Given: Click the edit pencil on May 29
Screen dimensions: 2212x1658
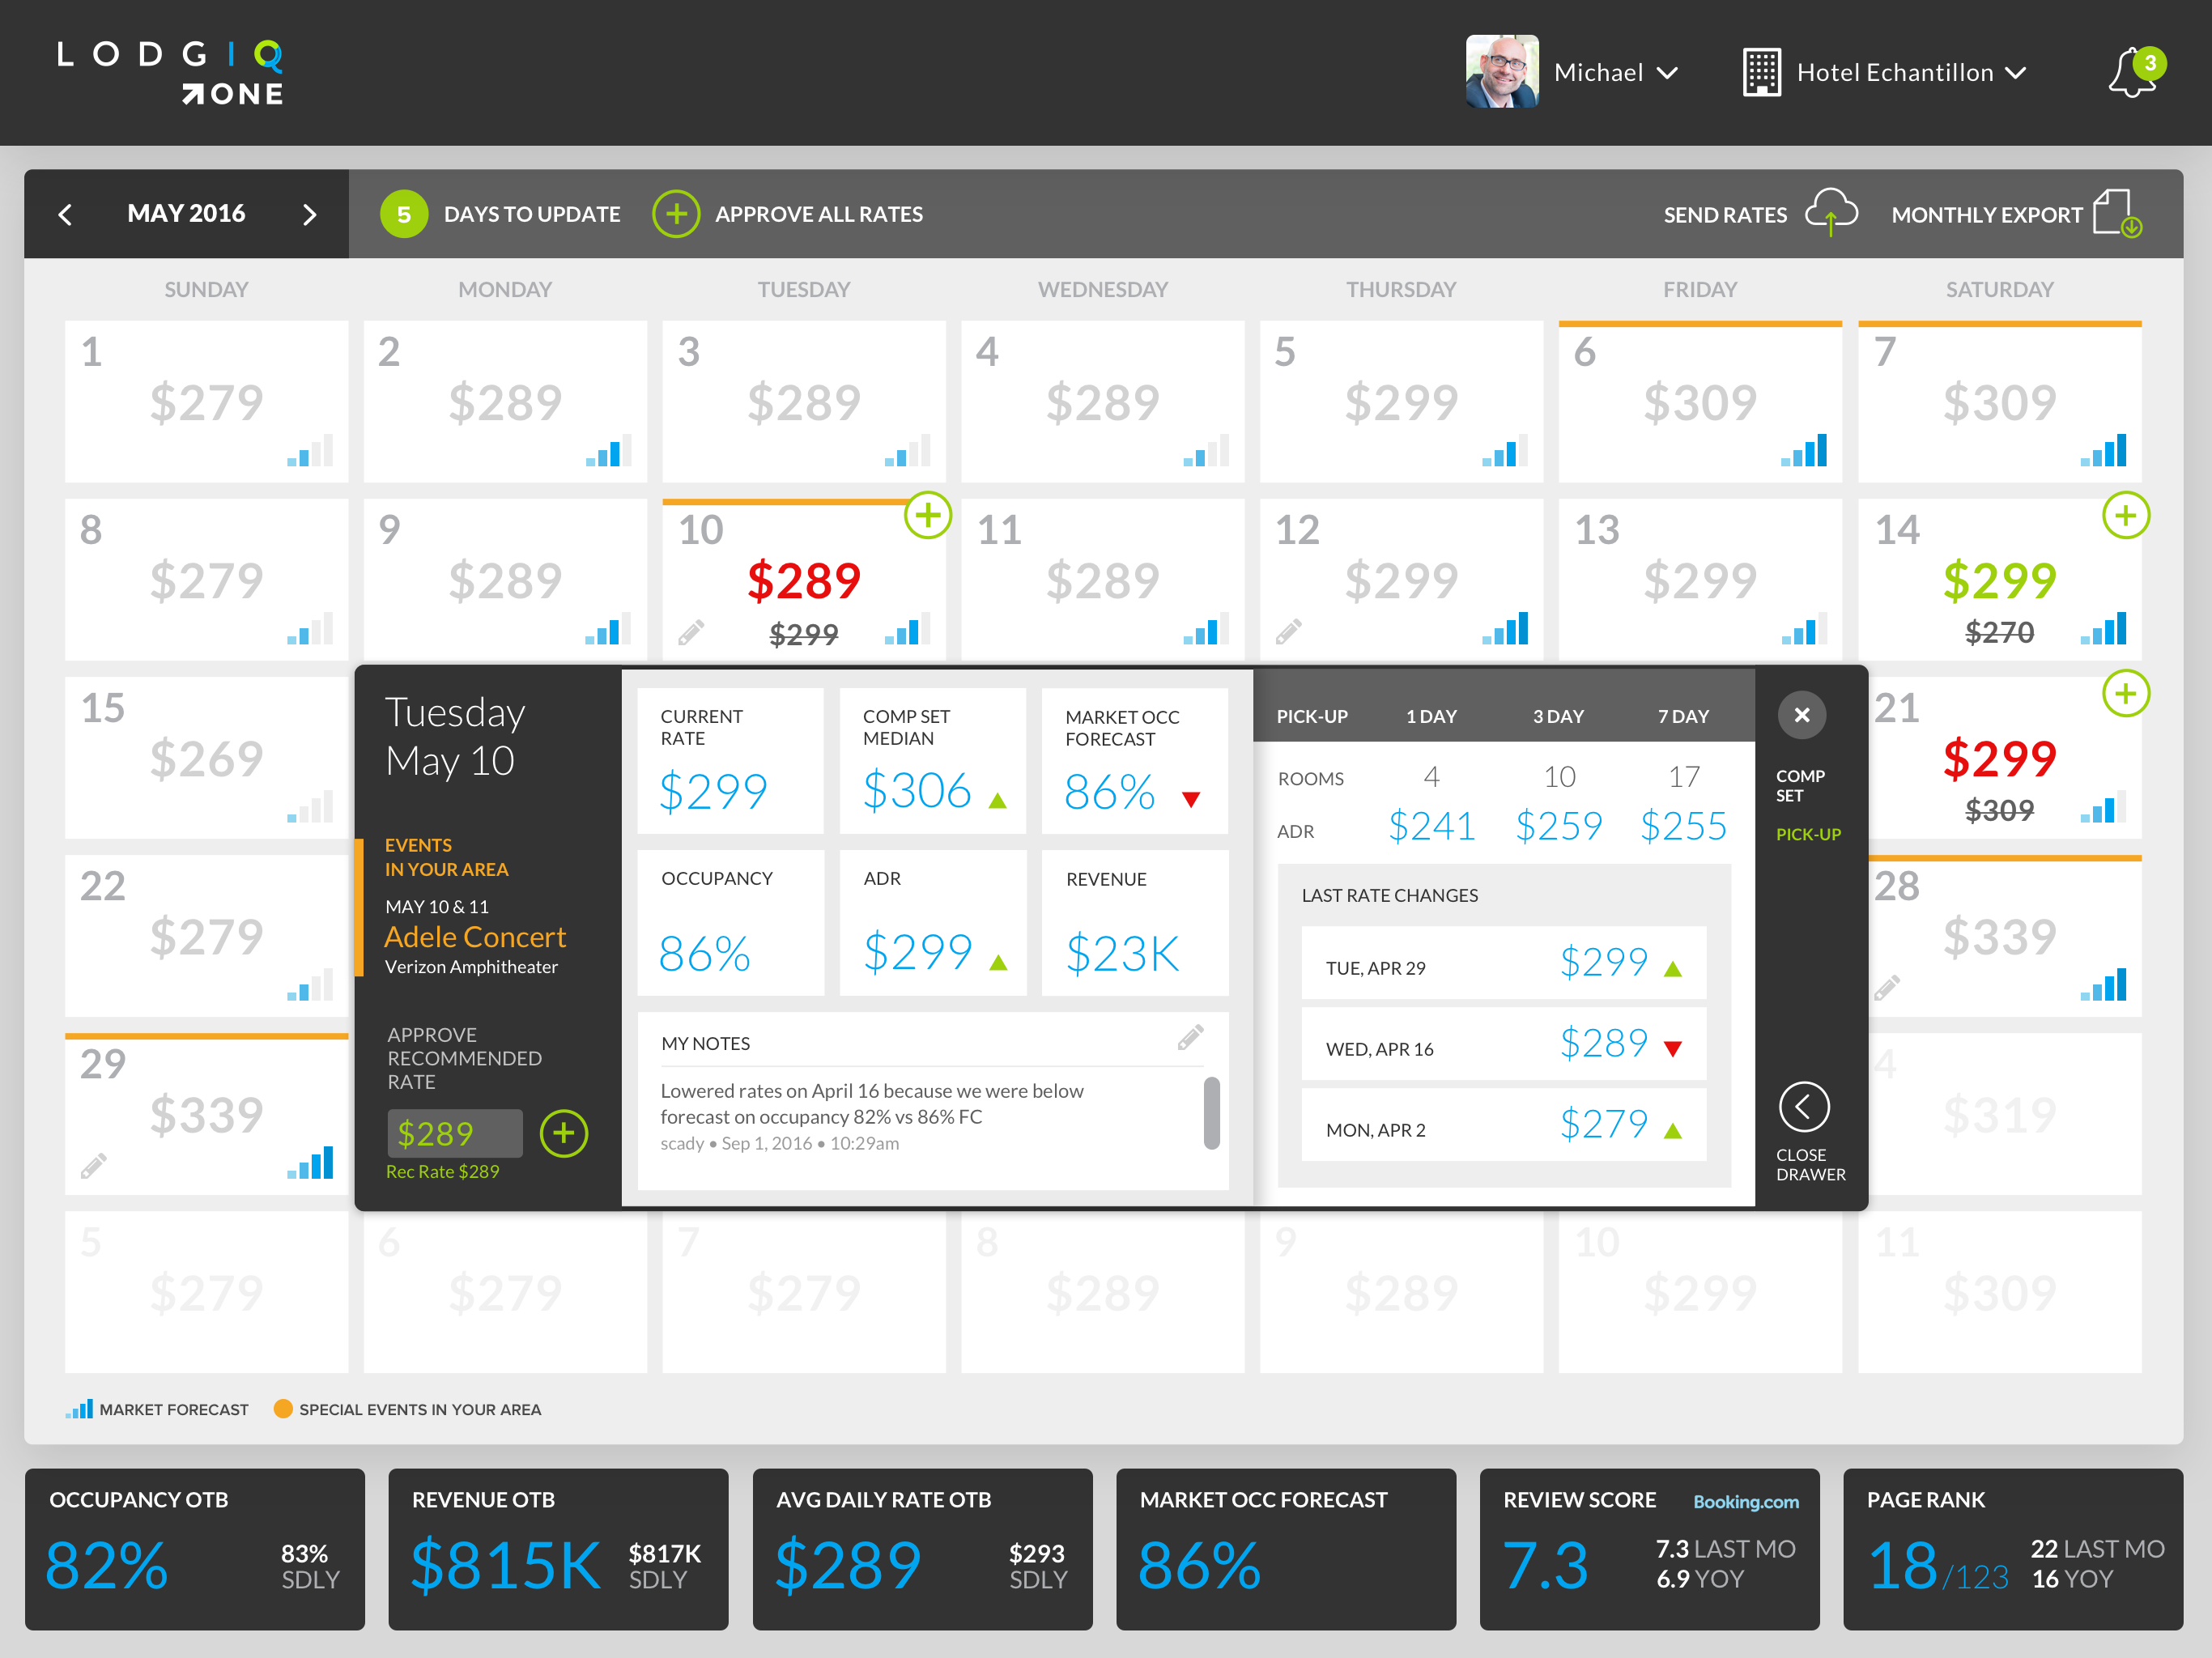Looking at the screenshot, I should [94, 1166].
